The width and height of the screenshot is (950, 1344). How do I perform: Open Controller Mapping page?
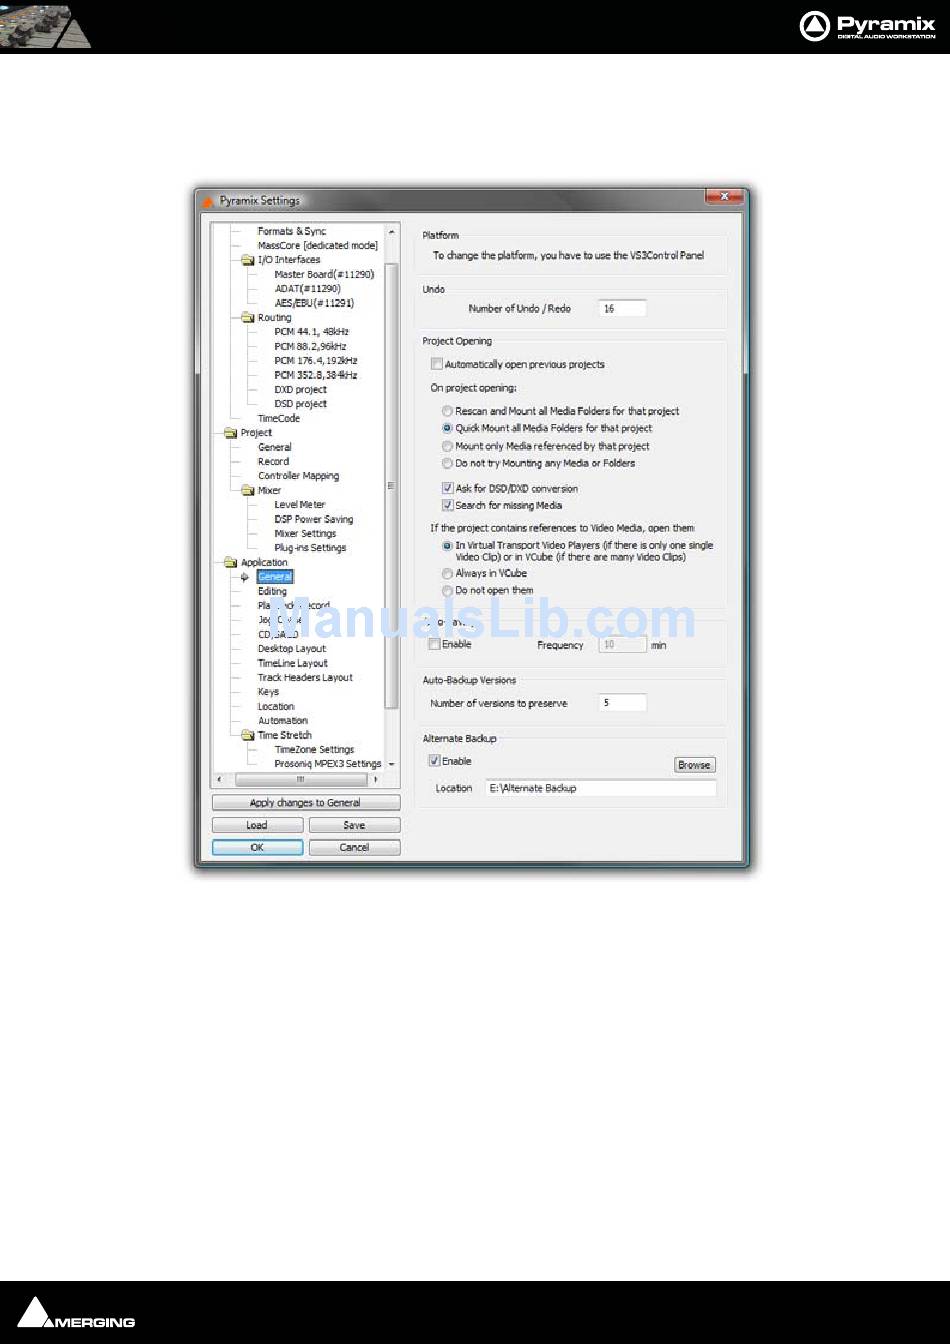pyautogui.click(x=298, y=476)
